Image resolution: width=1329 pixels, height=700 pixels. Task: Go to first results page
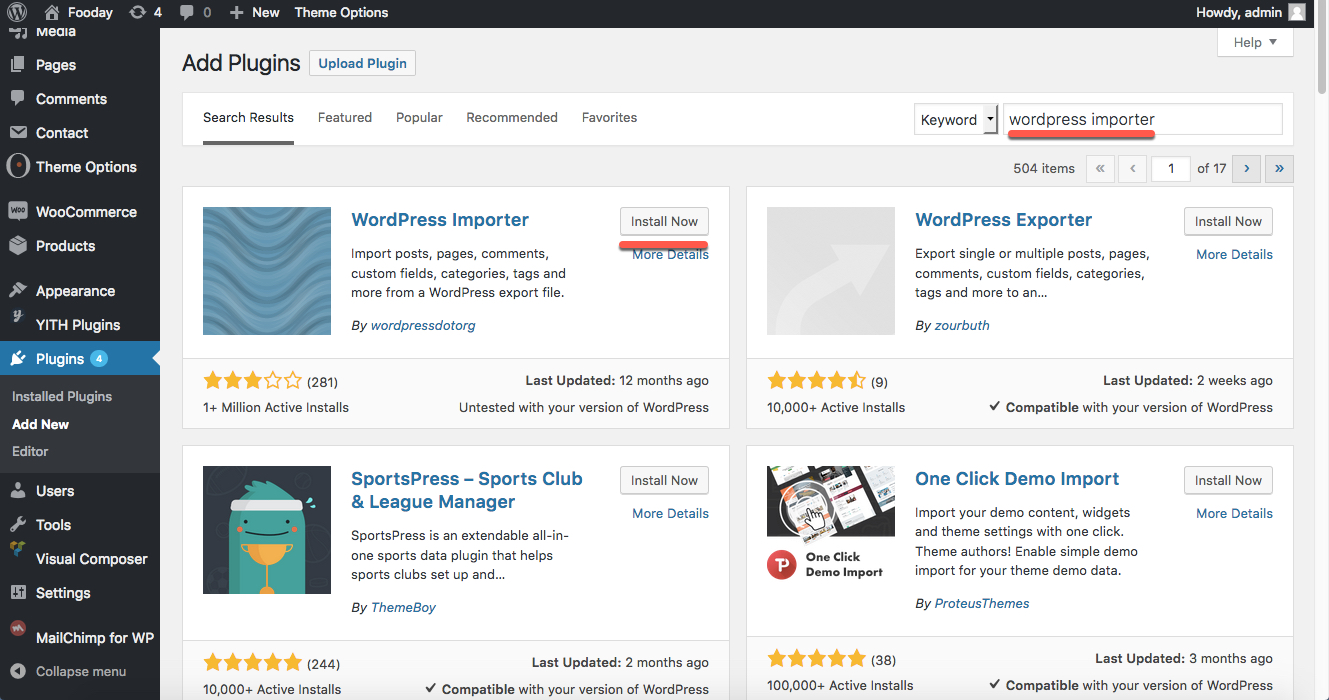[x=1100, y=168]
